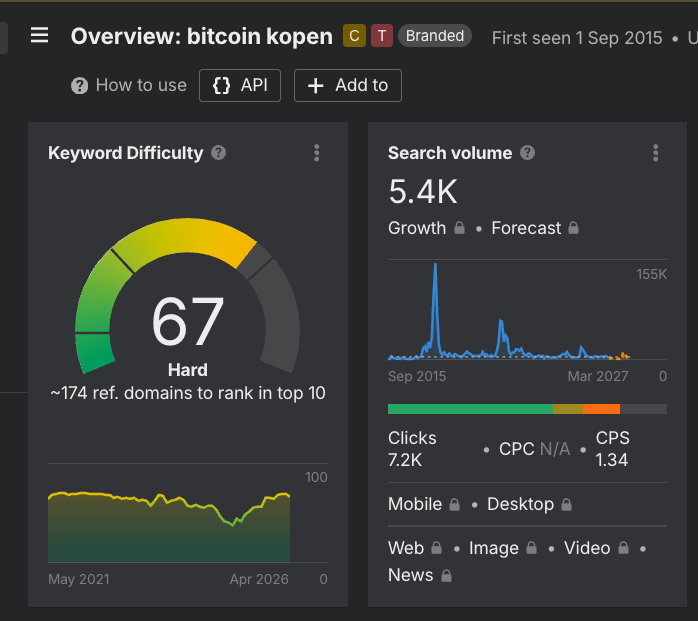Click the 5.4K search volume value
This screenshot has height=621, width=698.
pyautogui.click(x=423, y=192)
